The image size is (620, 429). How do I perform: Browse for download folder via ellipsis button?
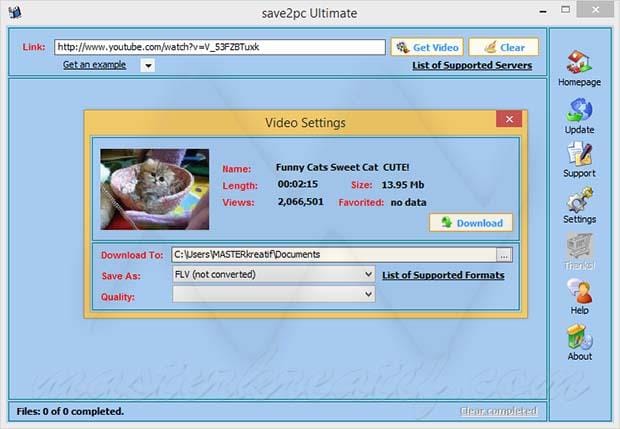click(504, 255)
